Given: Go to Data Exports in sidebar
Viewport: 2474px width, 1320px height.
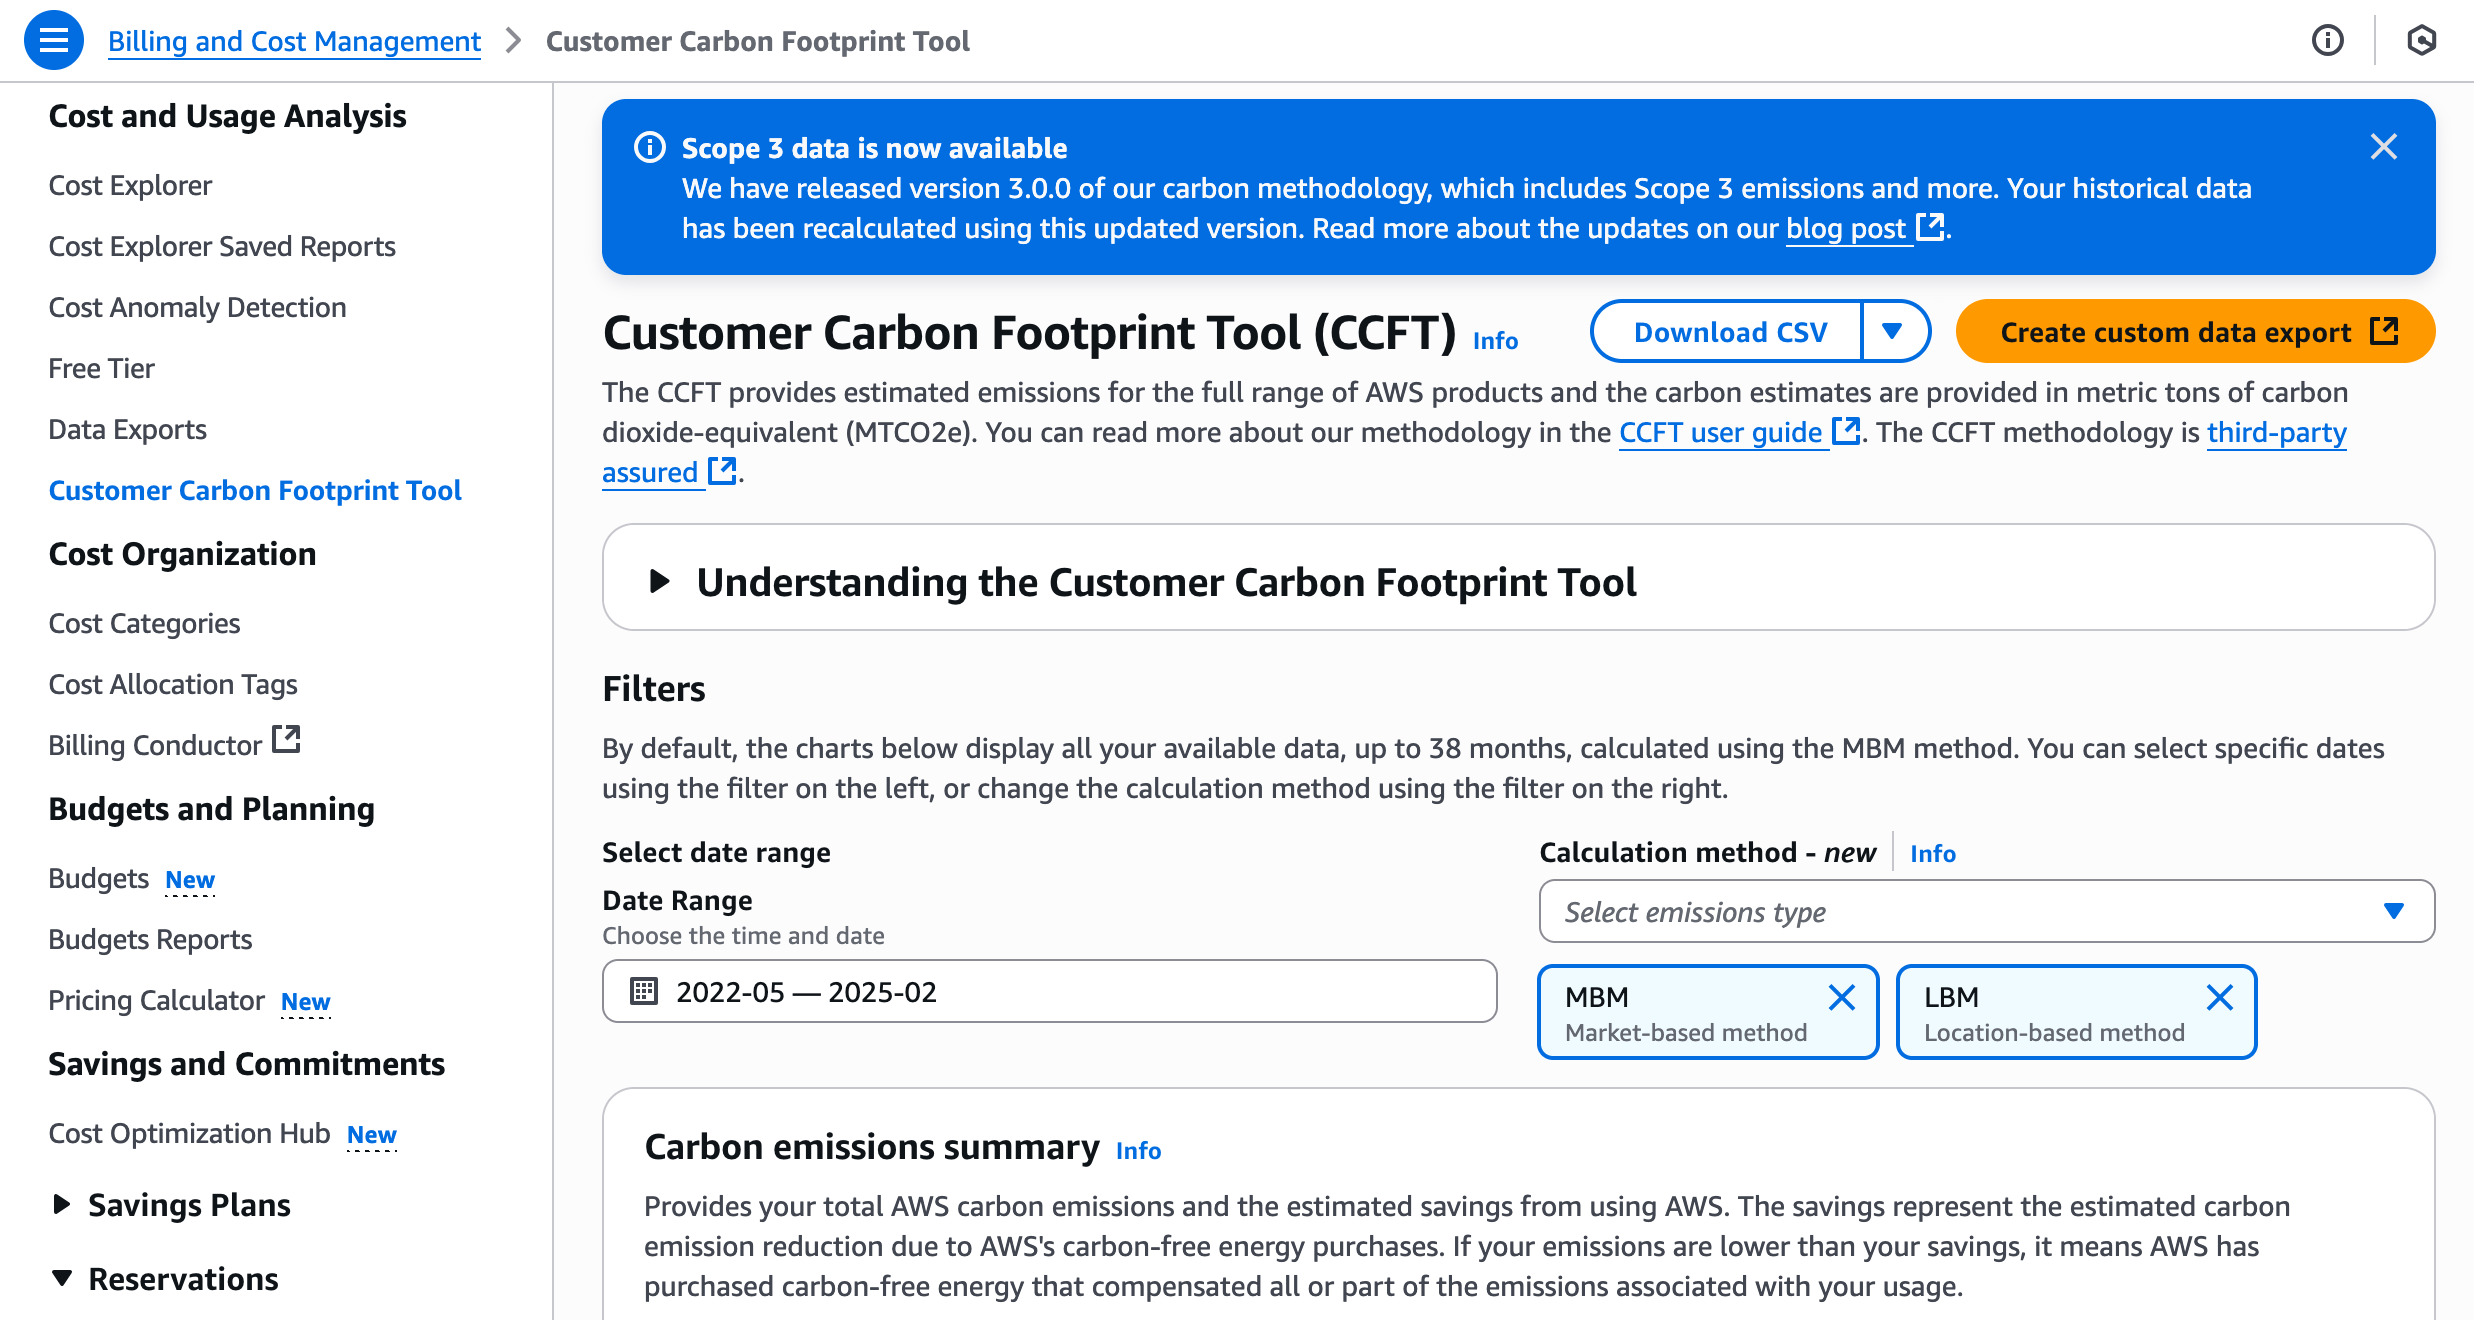Looking at the screenshot, I should (x=127, y=429).
